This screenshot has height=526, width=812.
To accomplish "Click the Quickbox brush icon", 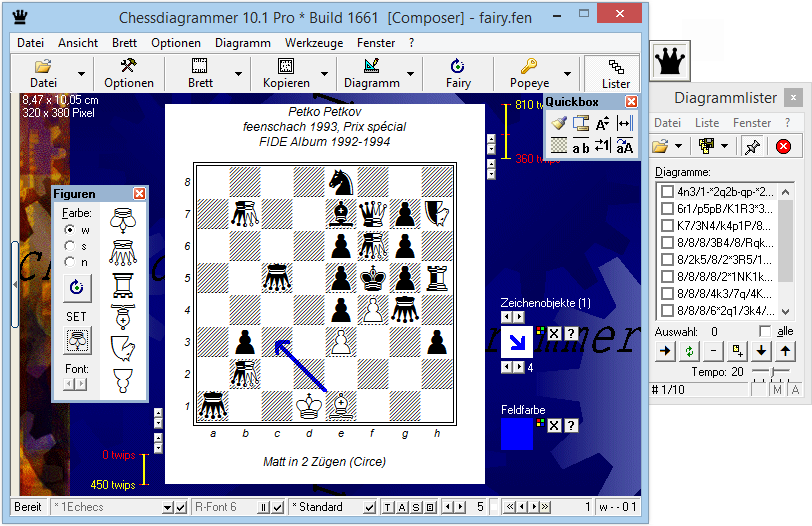I will point(559,123).
